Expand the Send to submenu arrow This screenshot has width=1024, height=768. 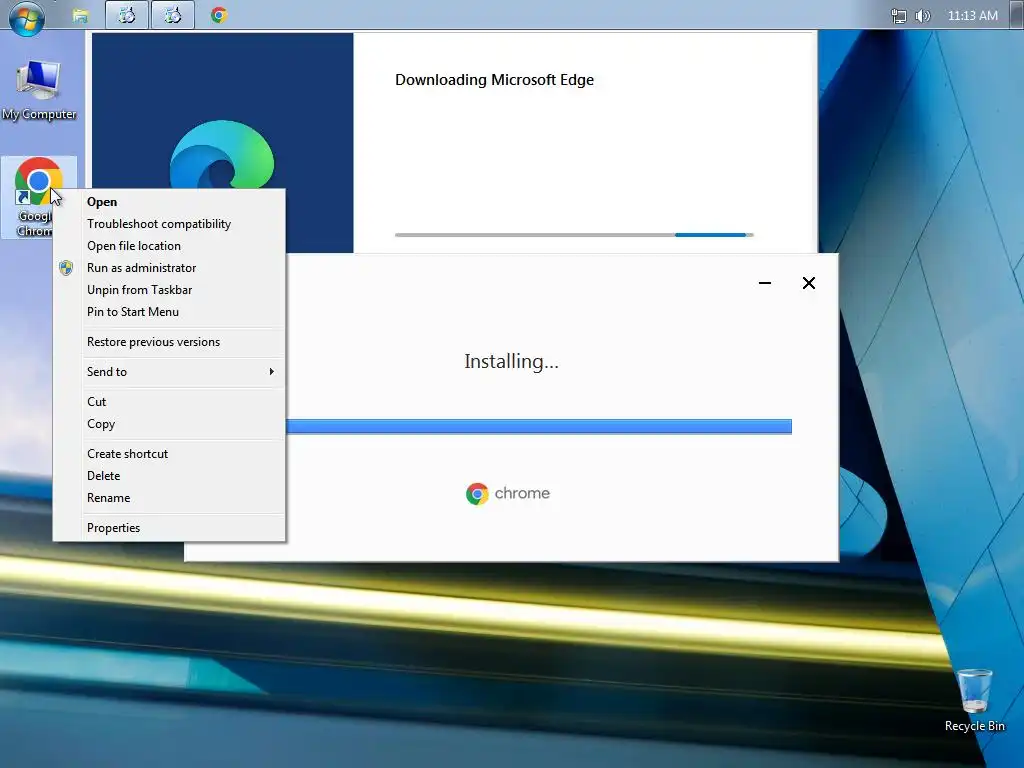272,372
